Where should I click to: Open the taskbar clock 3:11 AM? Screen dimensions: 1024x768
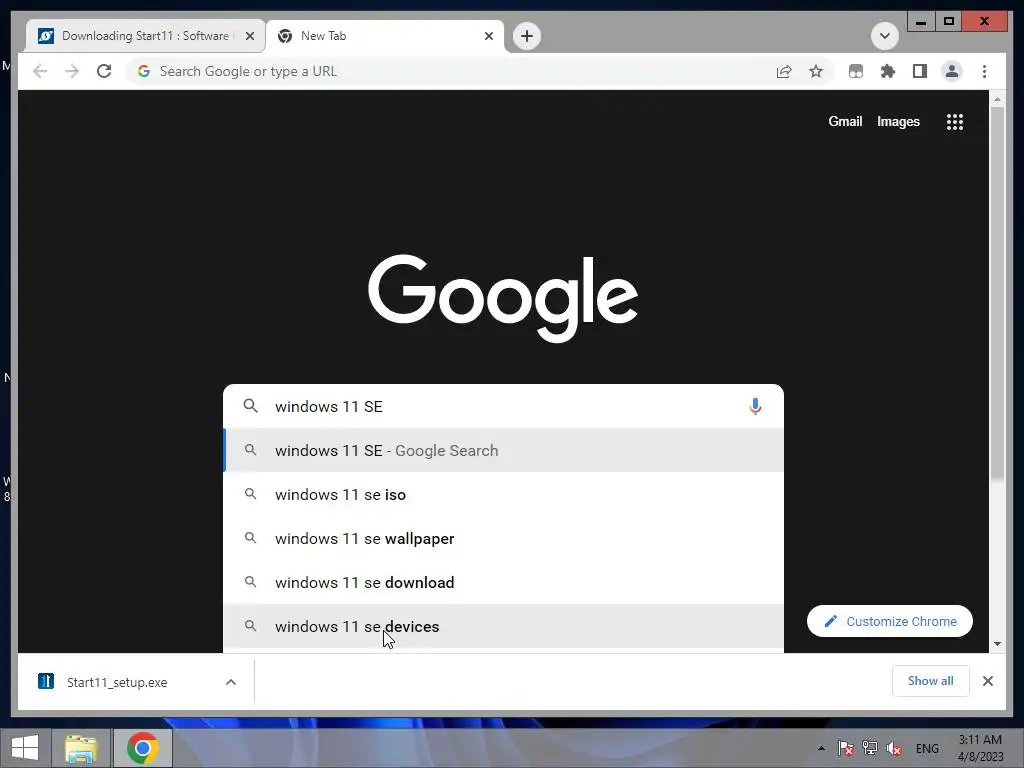click(980, 748)
